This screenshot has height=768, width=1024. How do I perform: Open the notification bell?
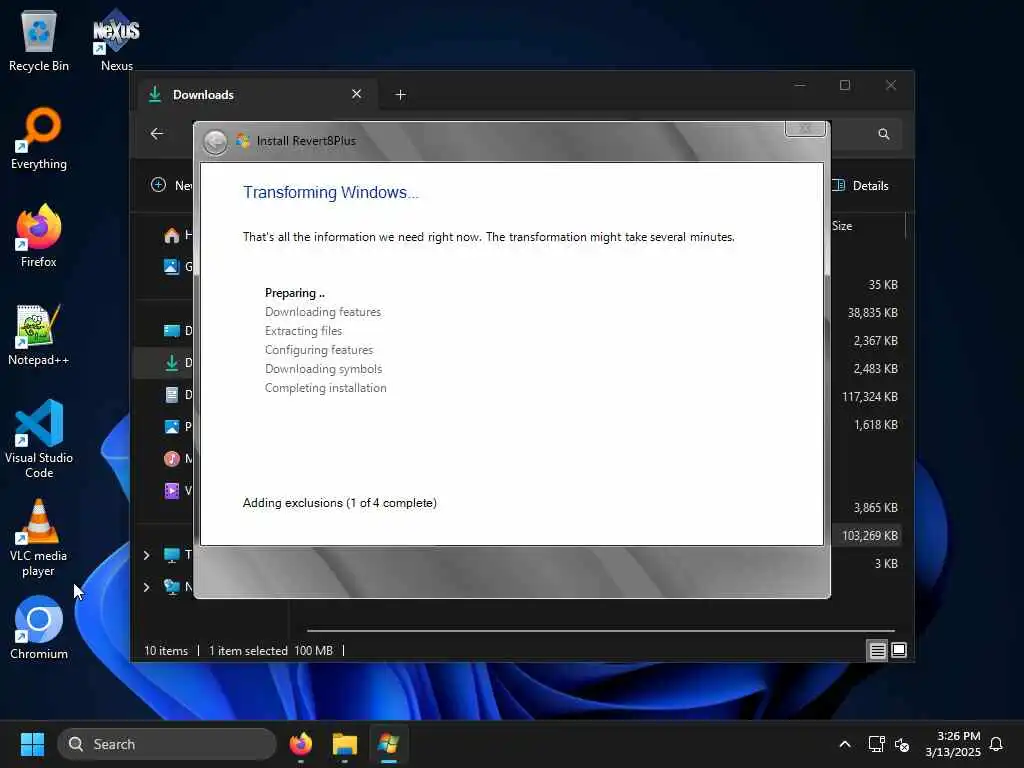(x=996, y=744)
